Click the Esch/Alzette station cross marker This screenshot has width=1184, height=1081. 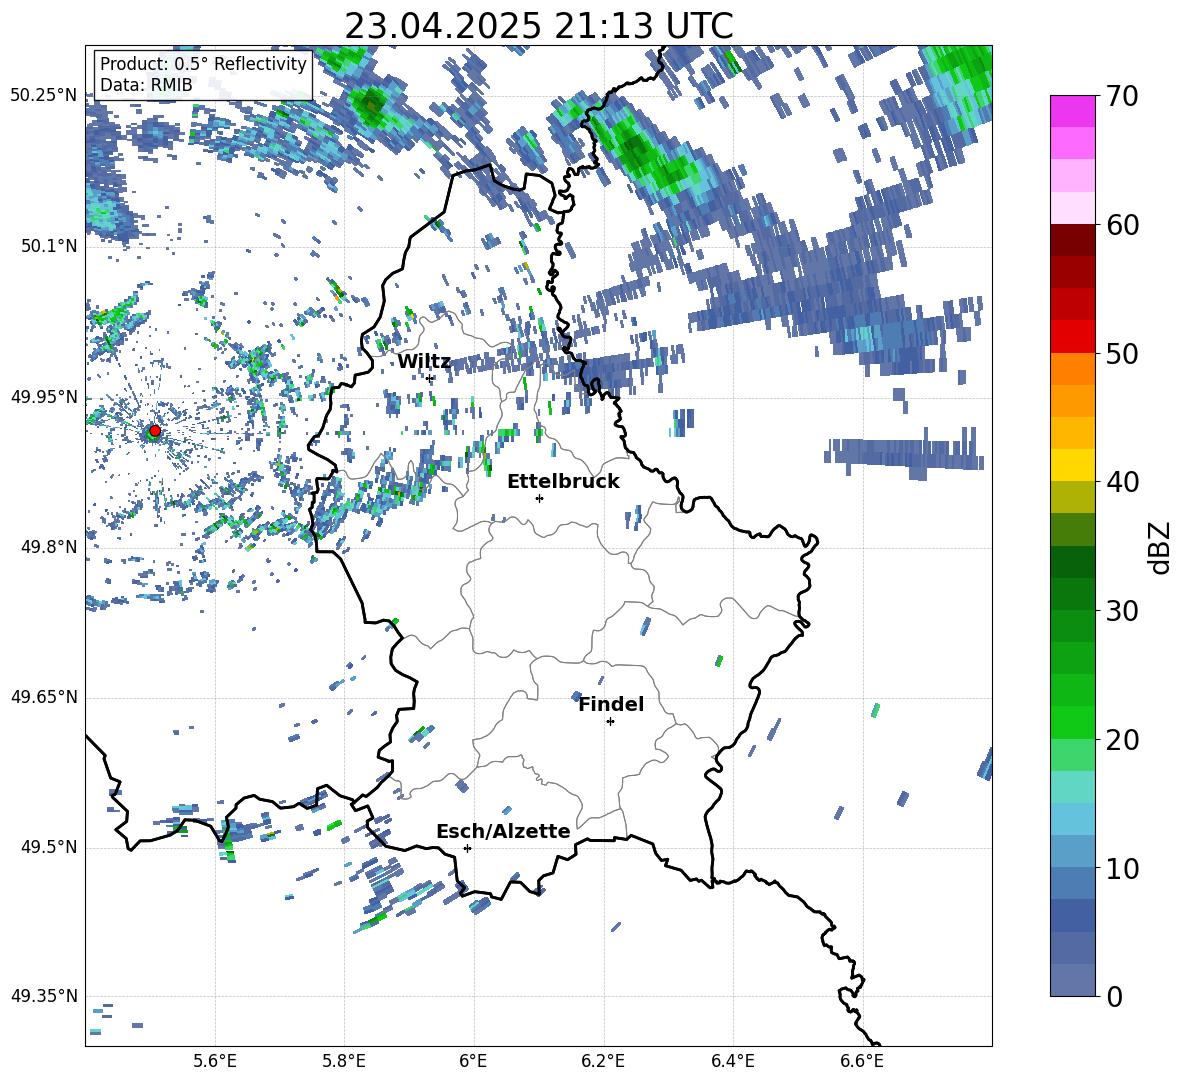(x=467, y=848)
